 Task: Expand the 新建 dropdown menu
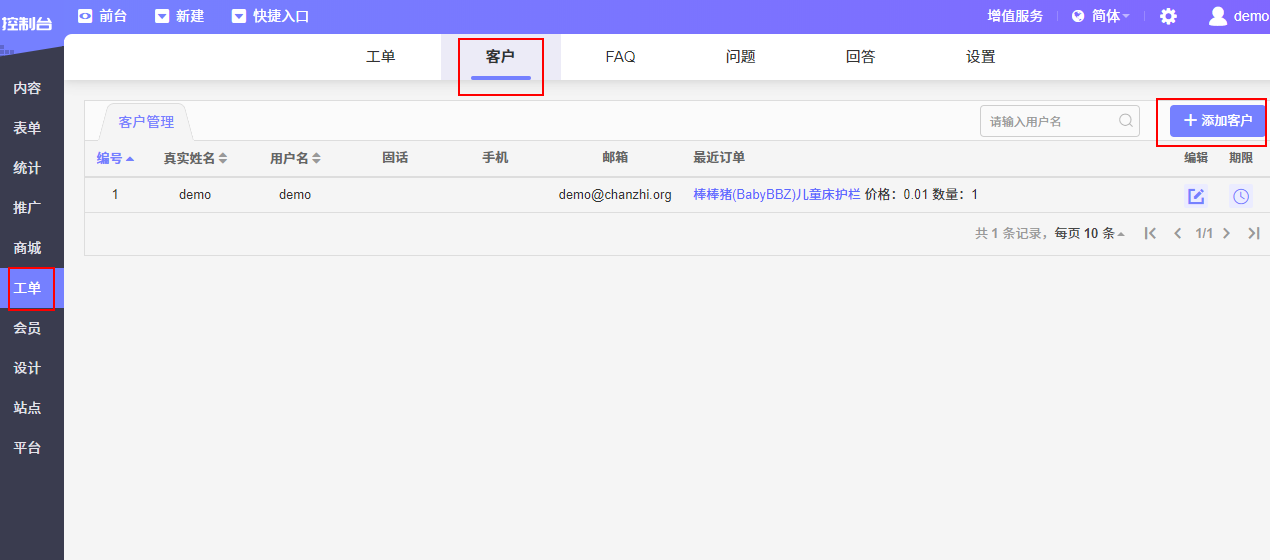point(180,16)
